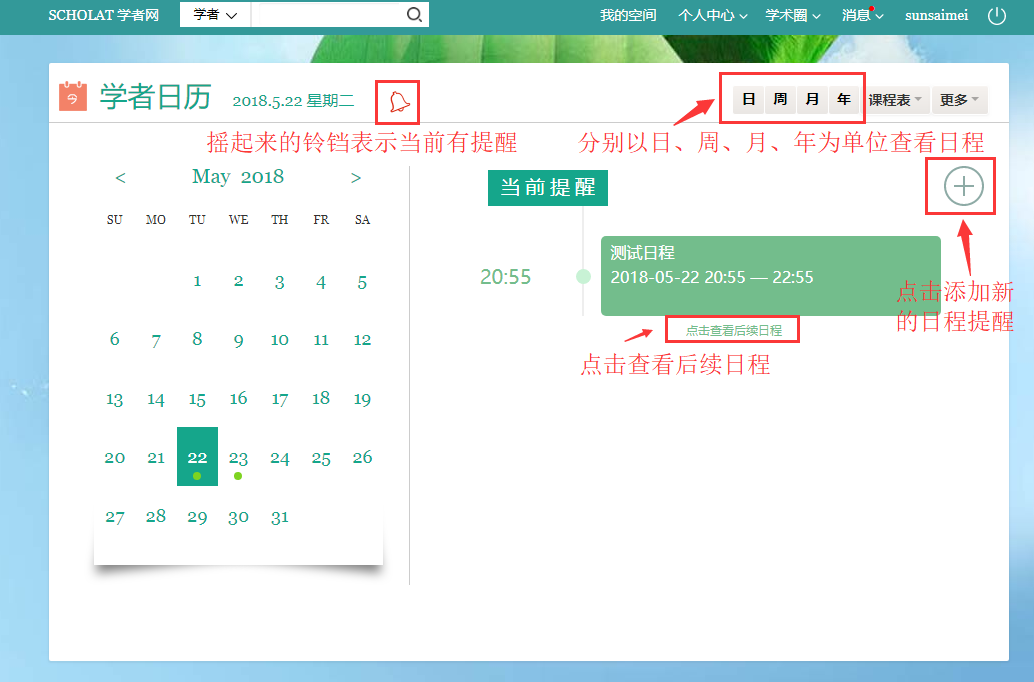Screen dimensions: 1034x682
Task: Click the search magnifier icon
Action: 414,15
